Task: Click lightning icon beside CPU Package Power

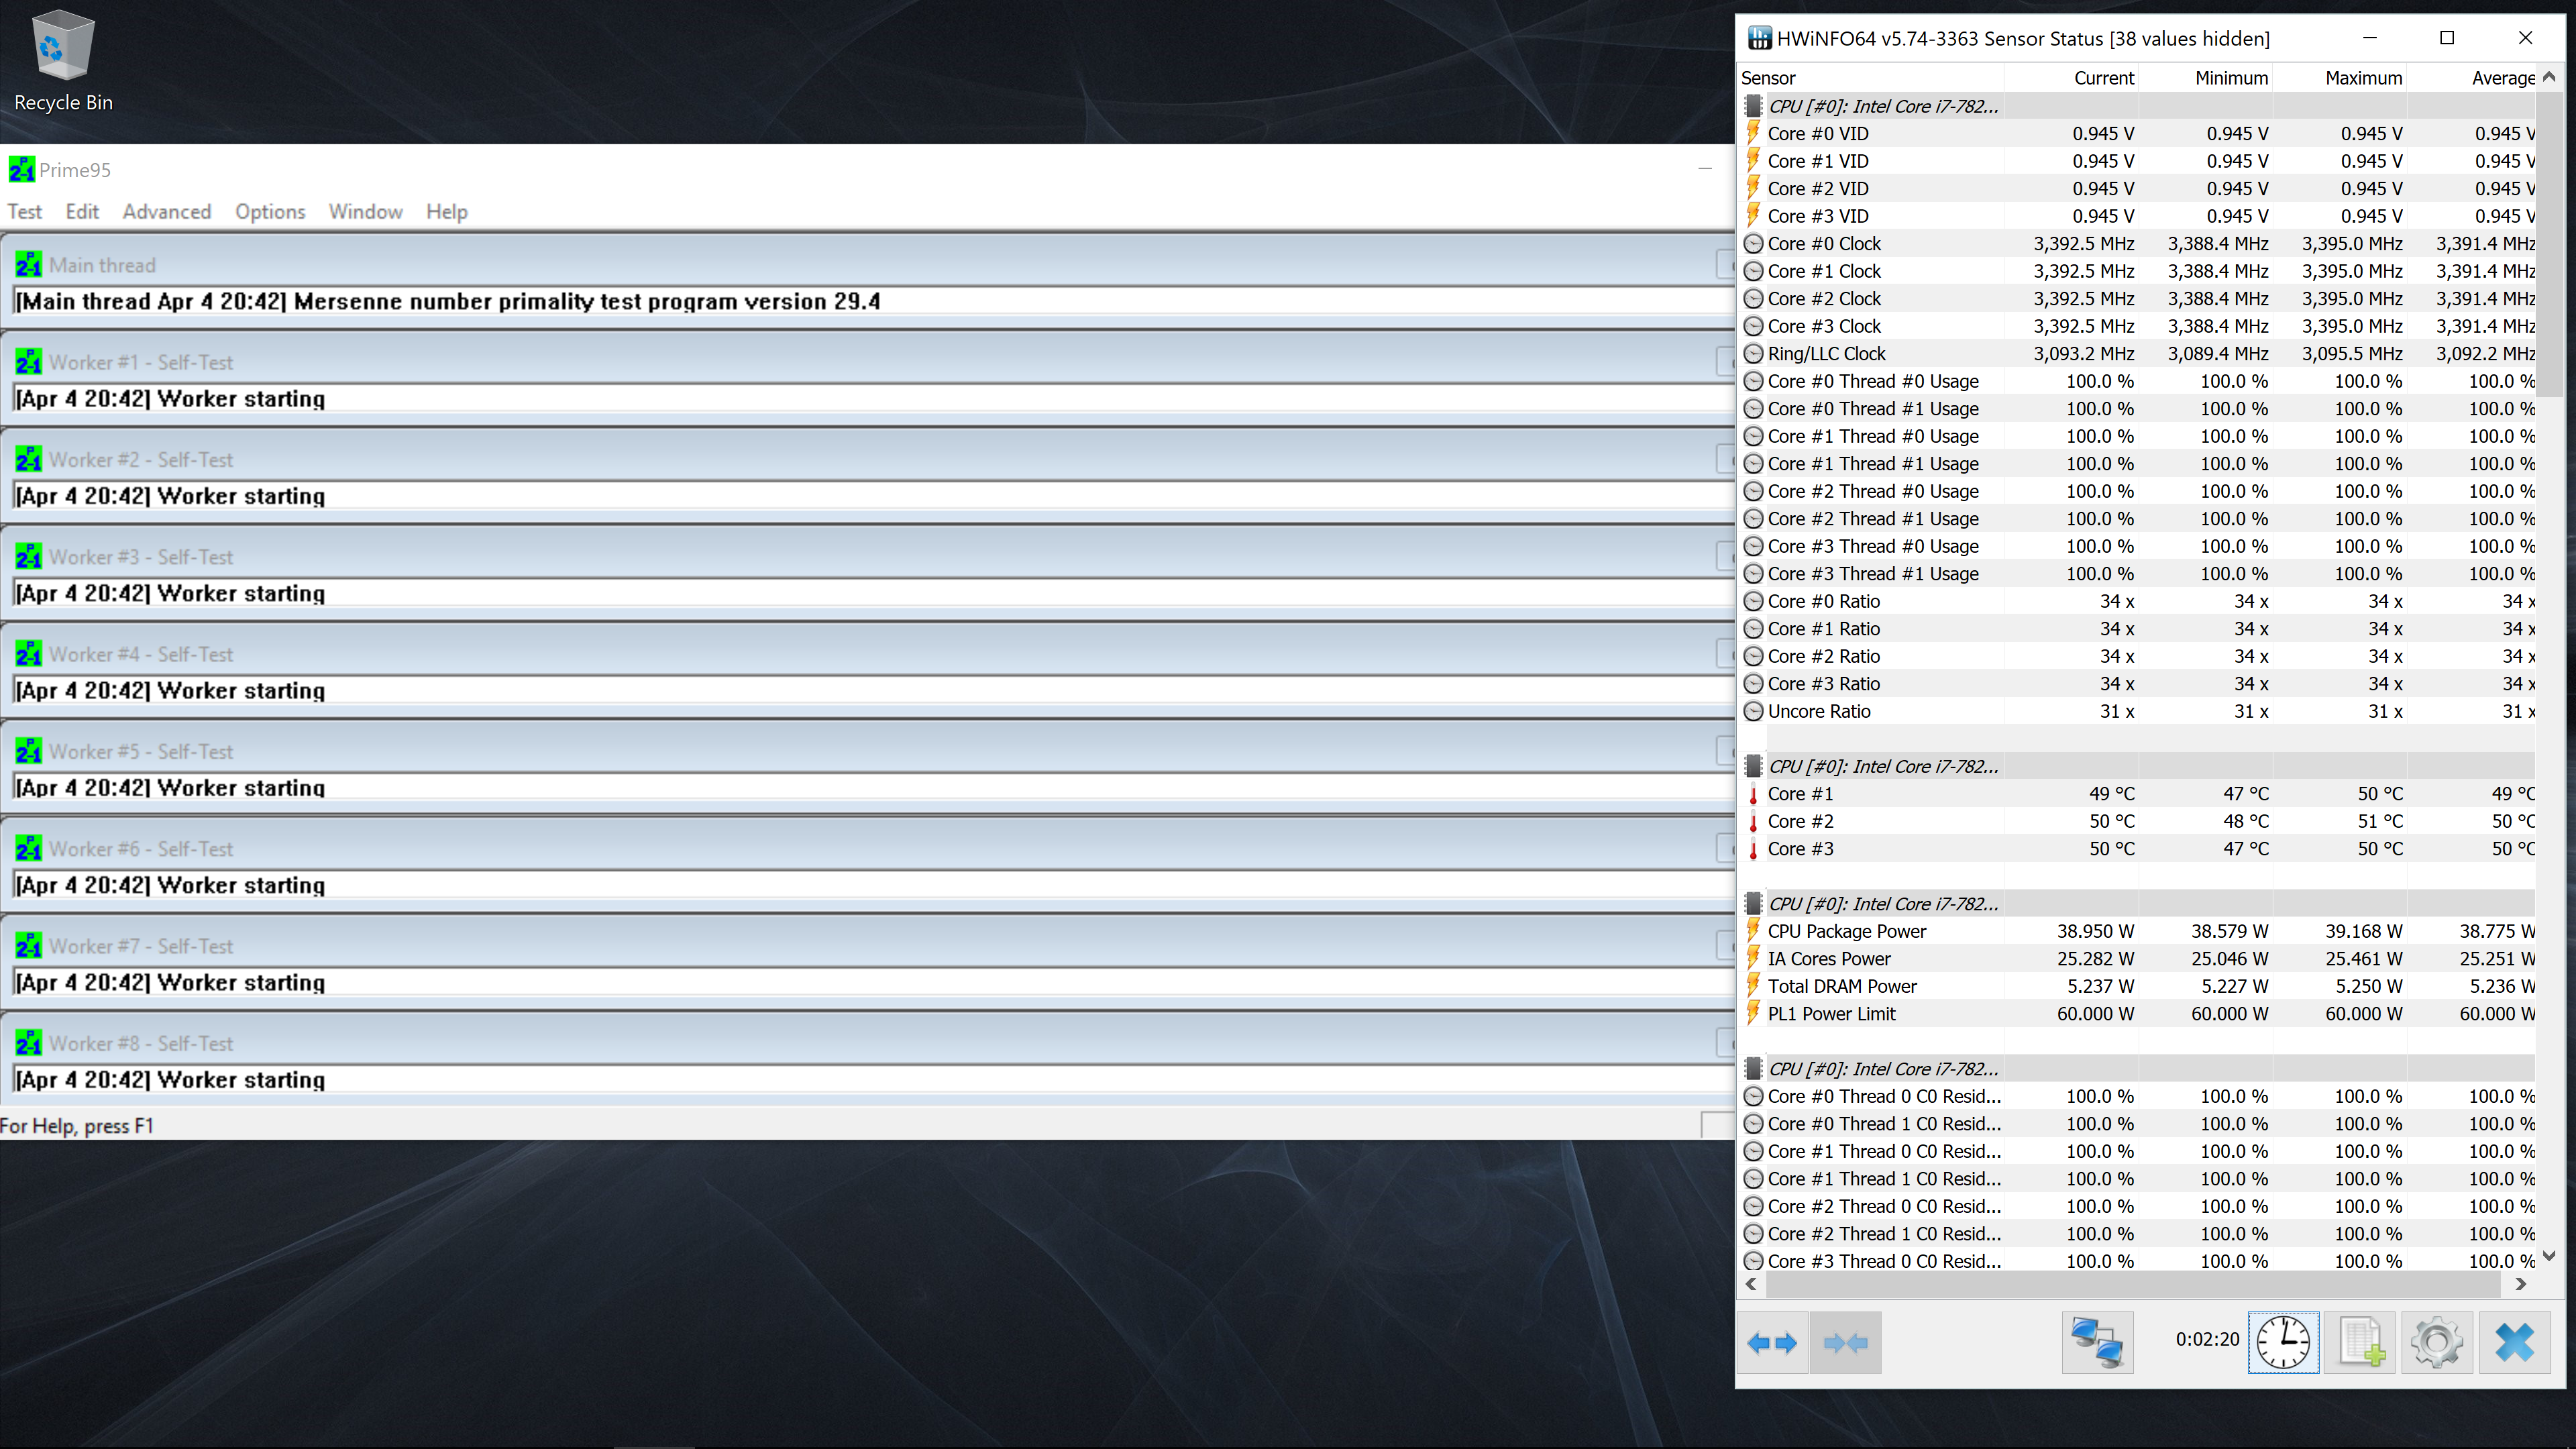Action: pyautogui.click(x=1753, y=931)
